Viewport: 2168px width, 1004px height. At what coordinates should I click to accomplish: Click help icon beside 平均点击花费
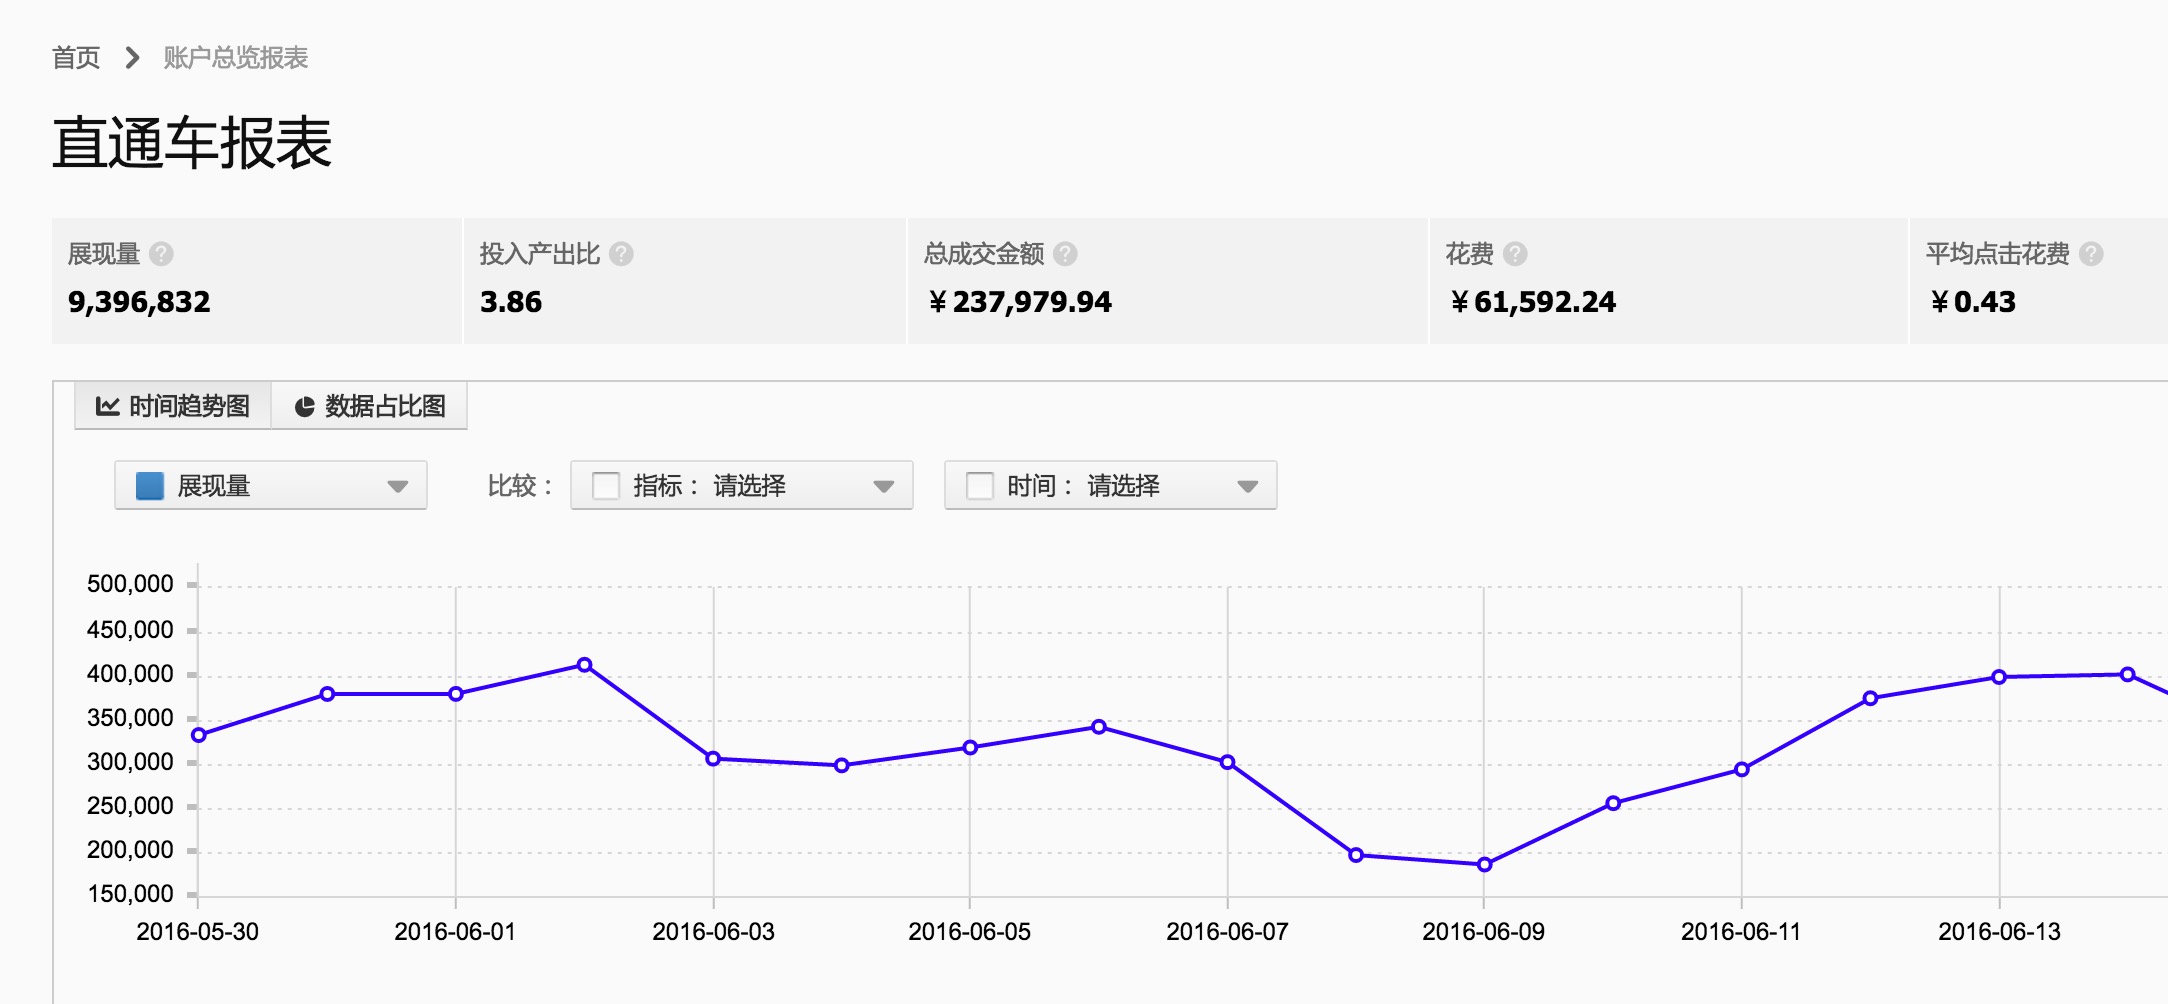click(2091, 254)
